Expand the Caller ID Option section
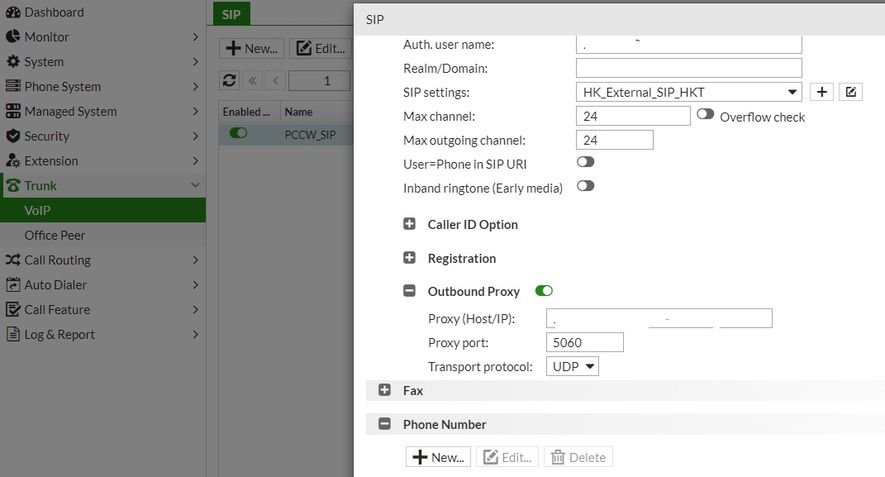 click(409, 224)
